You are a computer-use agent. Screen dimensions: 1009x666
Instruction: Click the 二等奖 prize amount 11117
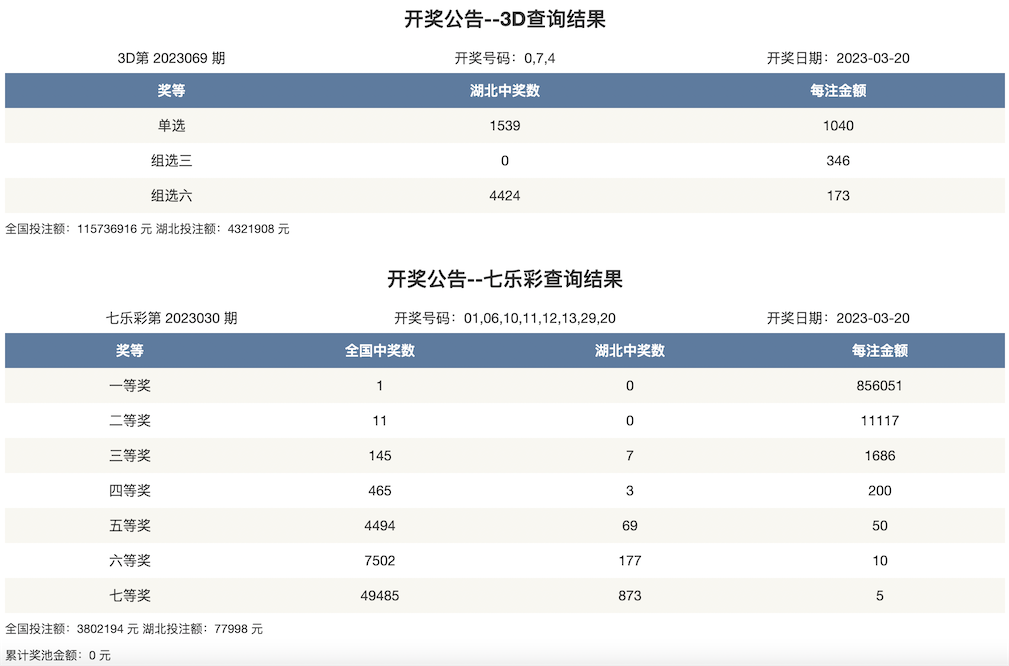880,421
